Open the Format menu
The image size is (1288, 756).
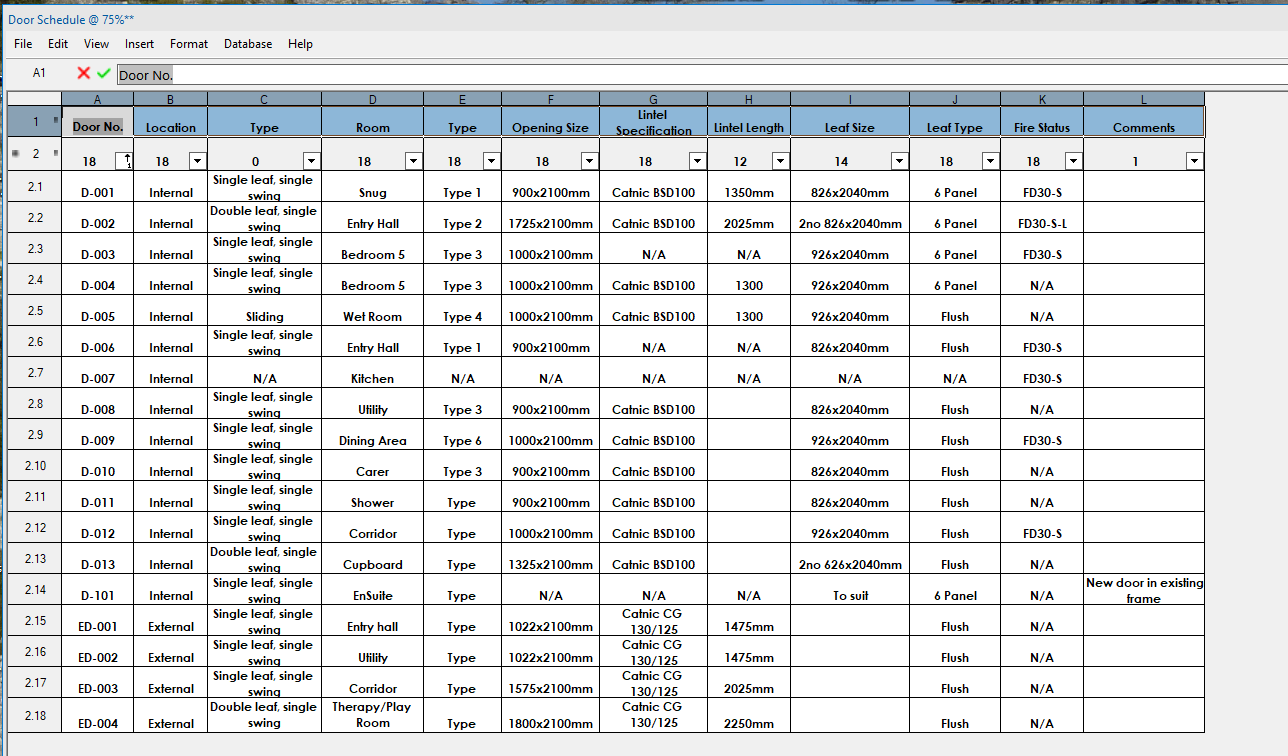tap(188, 44)
